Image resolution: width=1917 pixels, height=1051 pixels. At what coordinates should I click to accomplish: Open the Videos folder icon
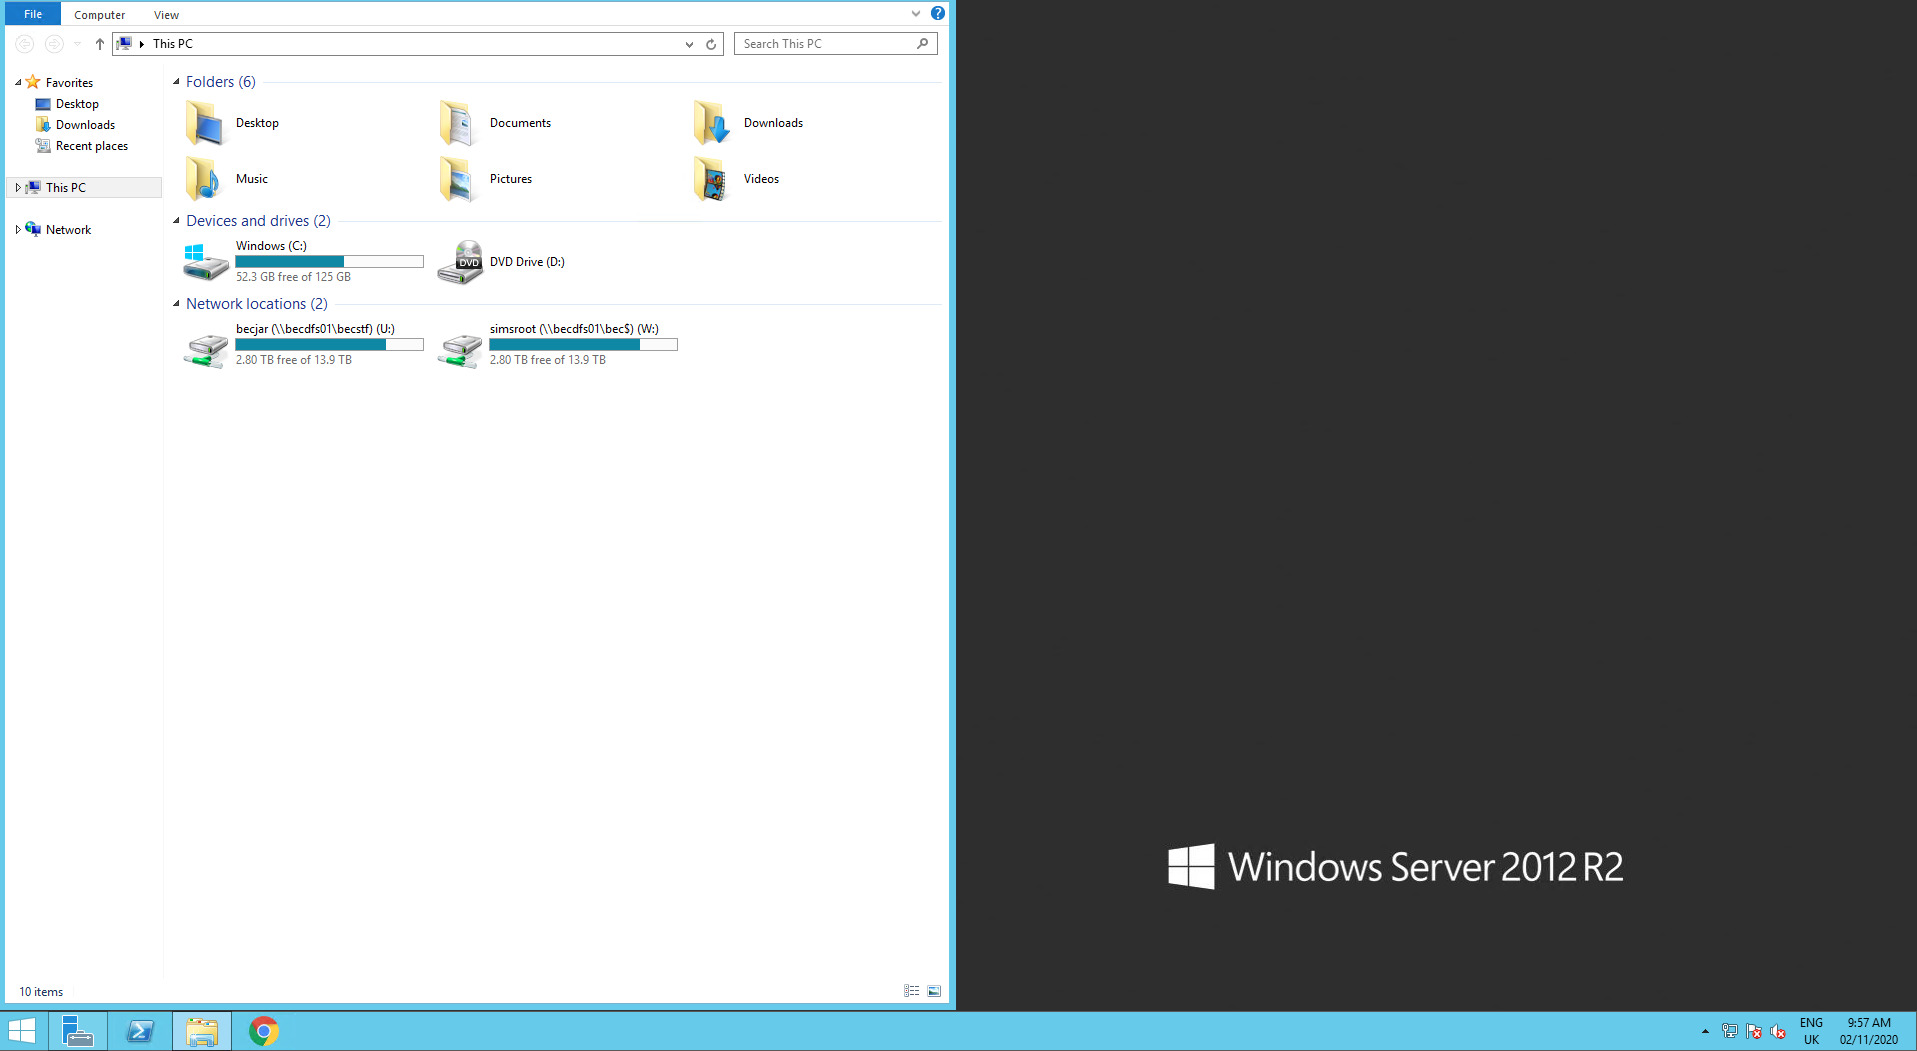click(x=713, y=179)
